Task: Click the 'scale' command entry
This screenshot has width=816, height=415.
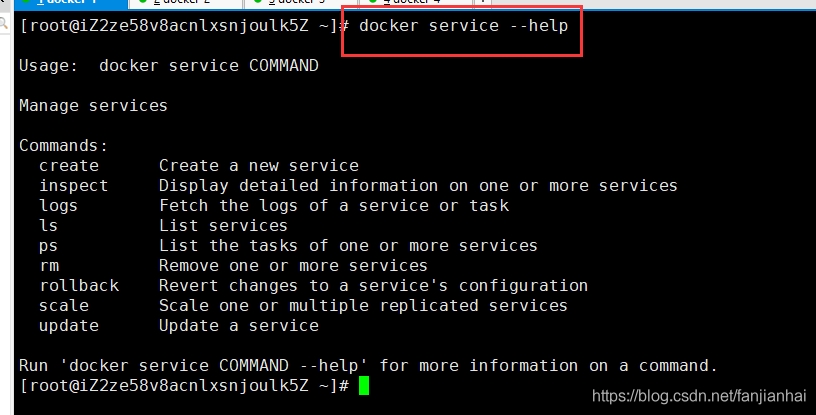Action: point(64,306)
